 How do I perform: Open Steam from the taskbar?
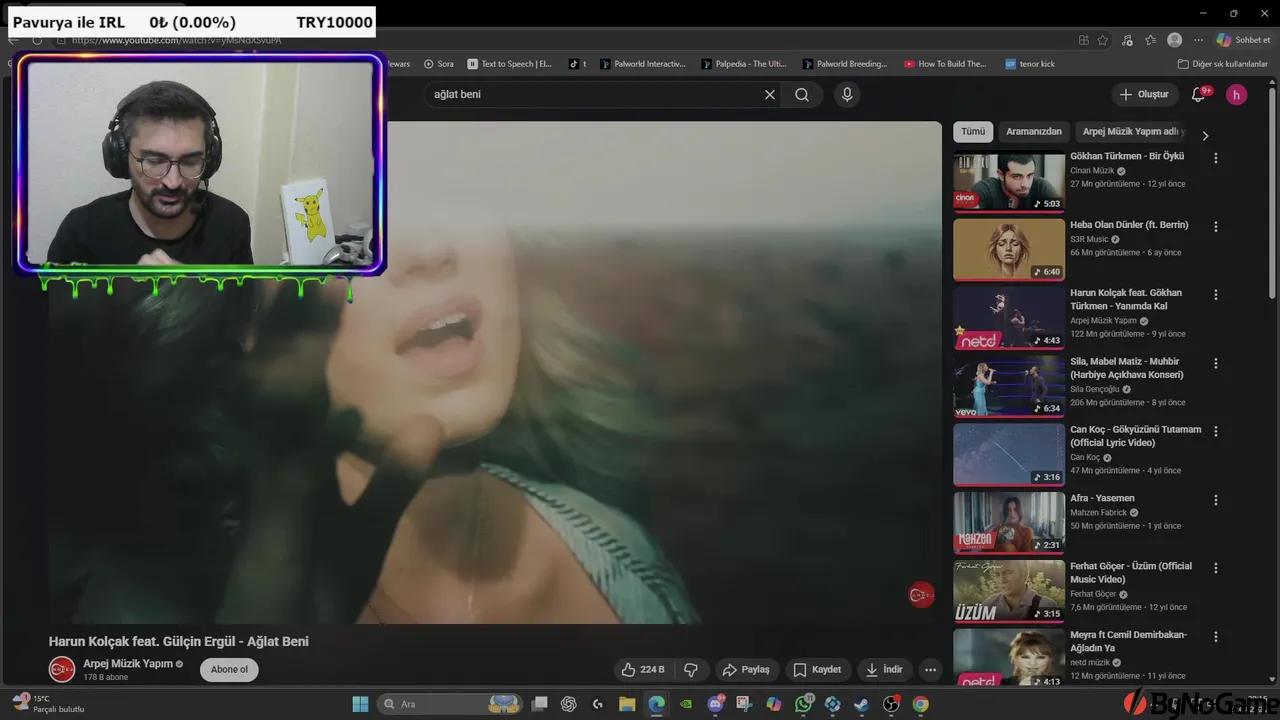point(862,704)
